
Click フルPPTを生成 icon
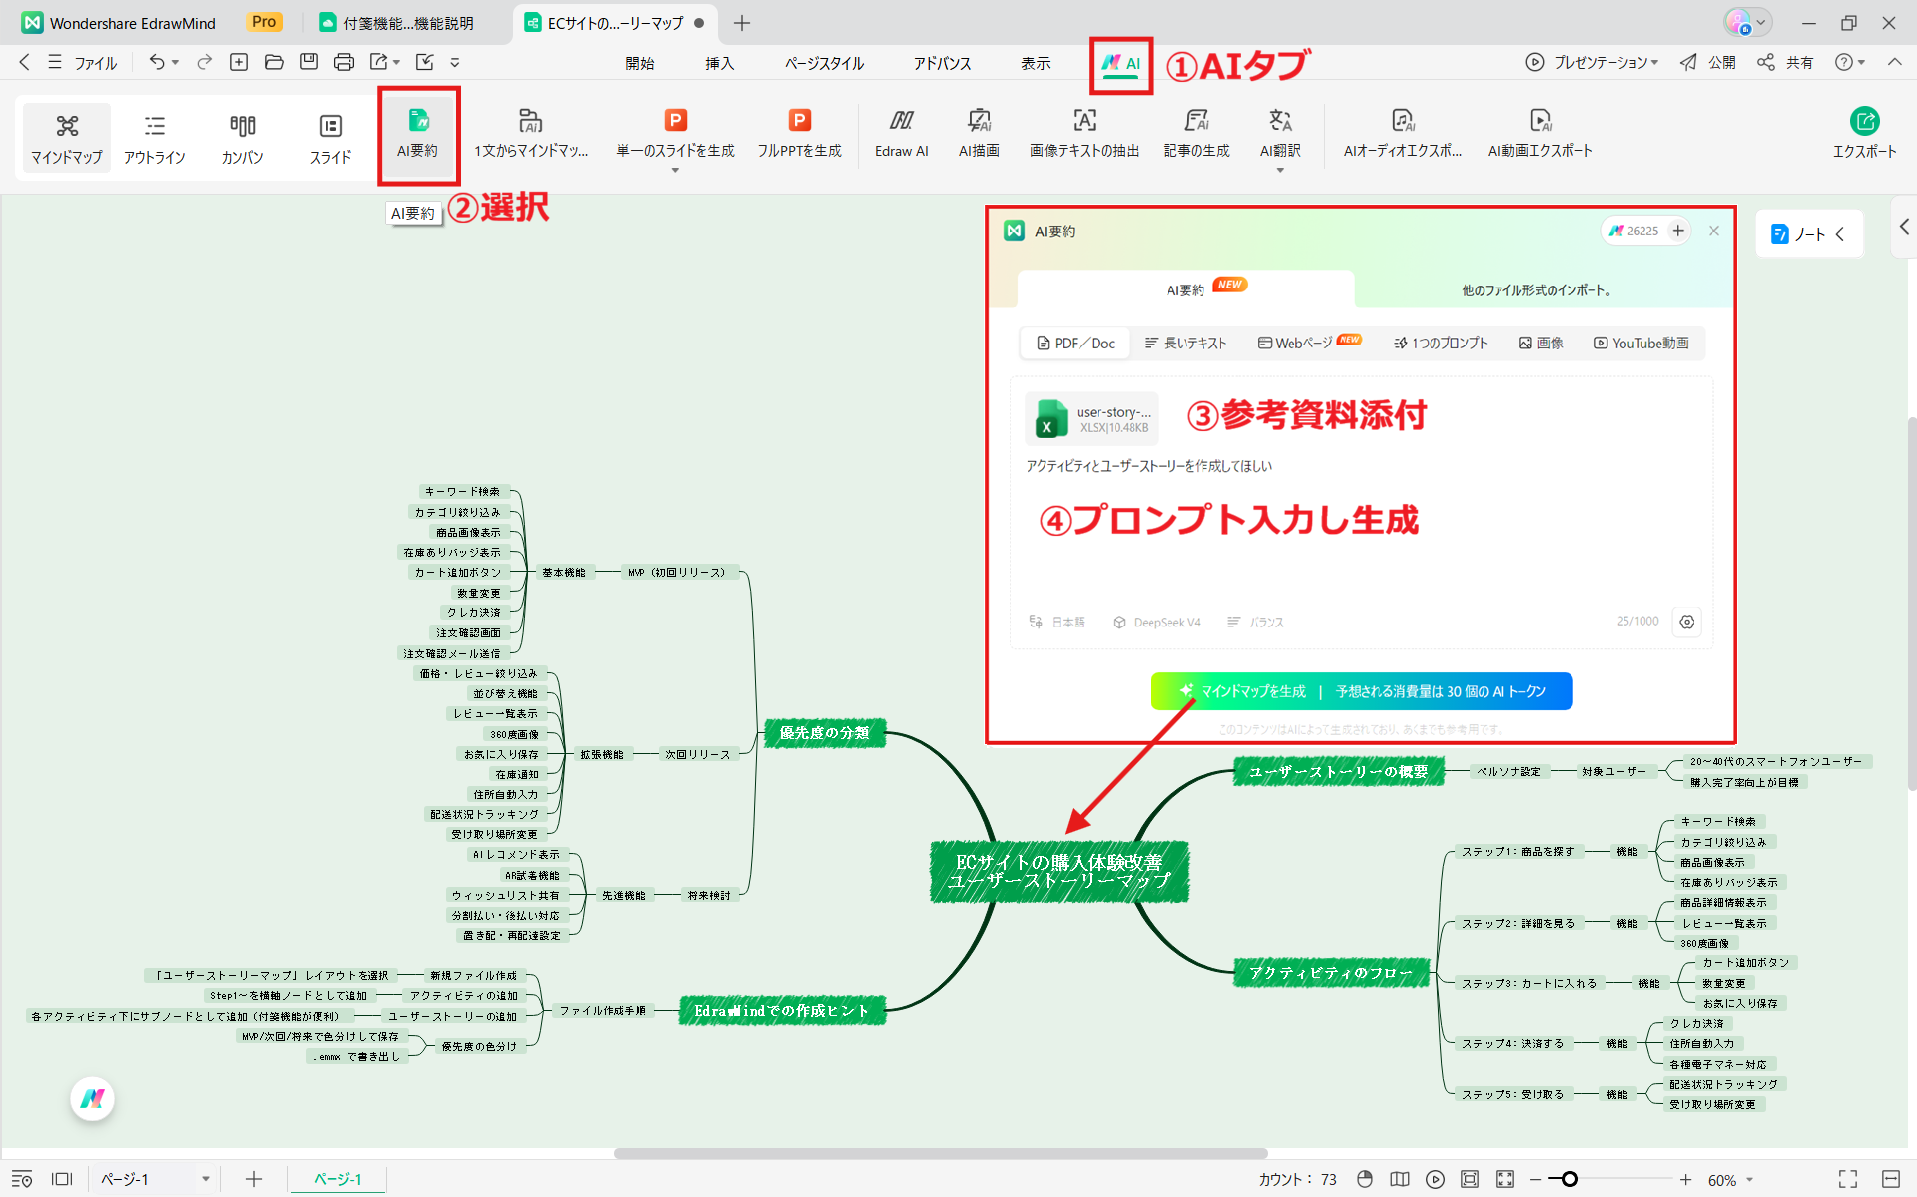click(x=799, y=121)
